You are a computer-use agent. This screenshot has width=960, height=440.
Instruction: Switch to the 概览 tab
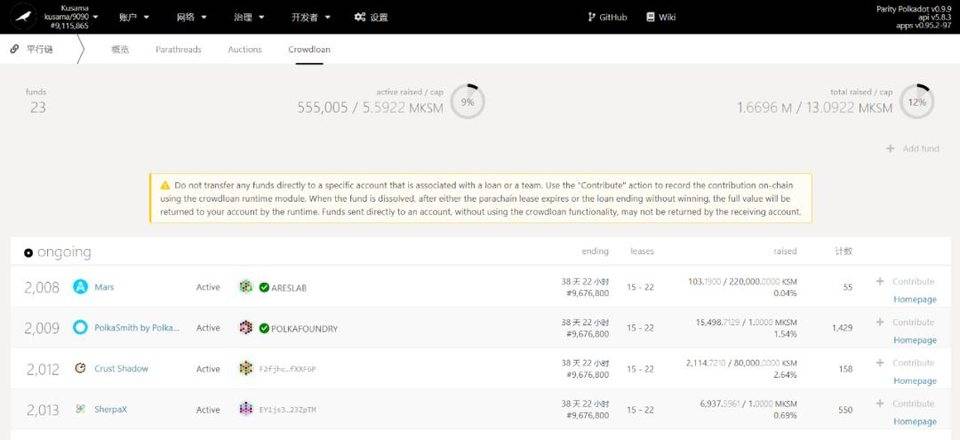[x=120, y=50]
